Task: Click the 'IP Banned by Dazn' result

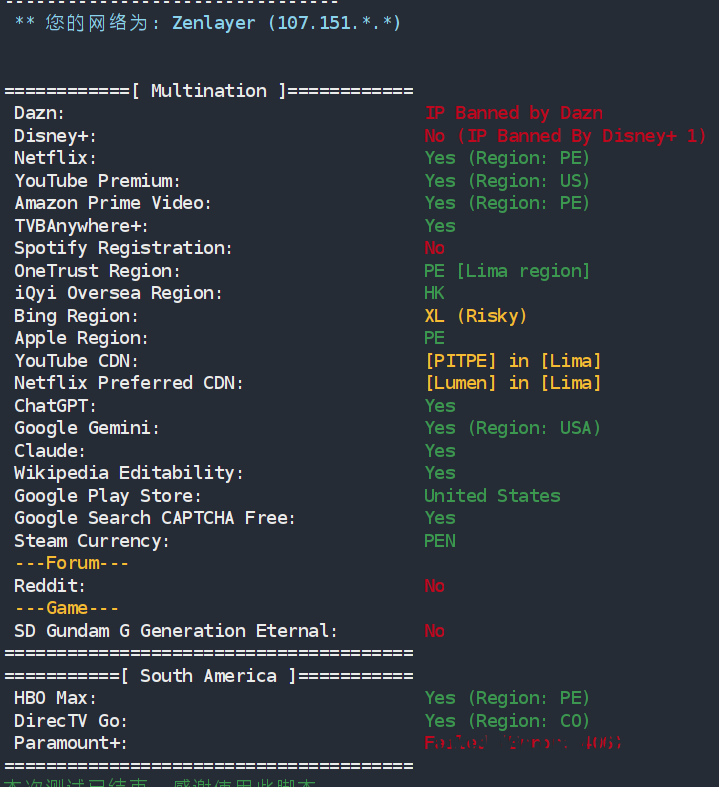Action: click(513, 113)
